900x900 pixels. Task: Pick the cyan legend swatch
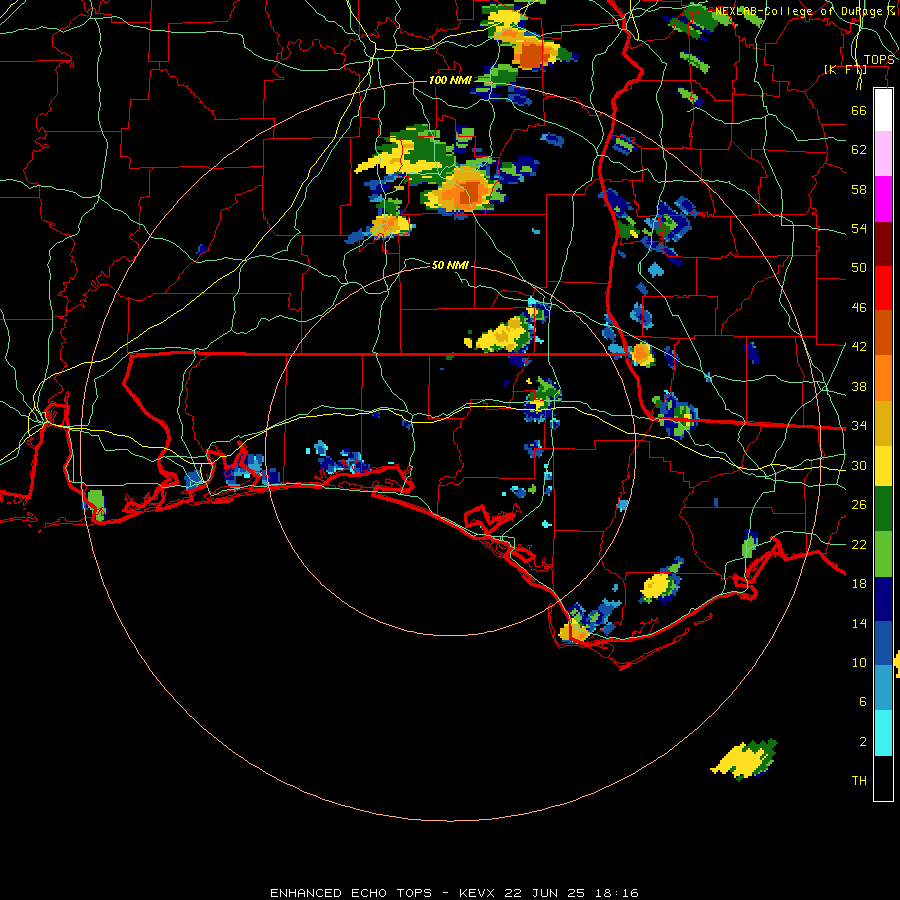(x=883, y=733)
